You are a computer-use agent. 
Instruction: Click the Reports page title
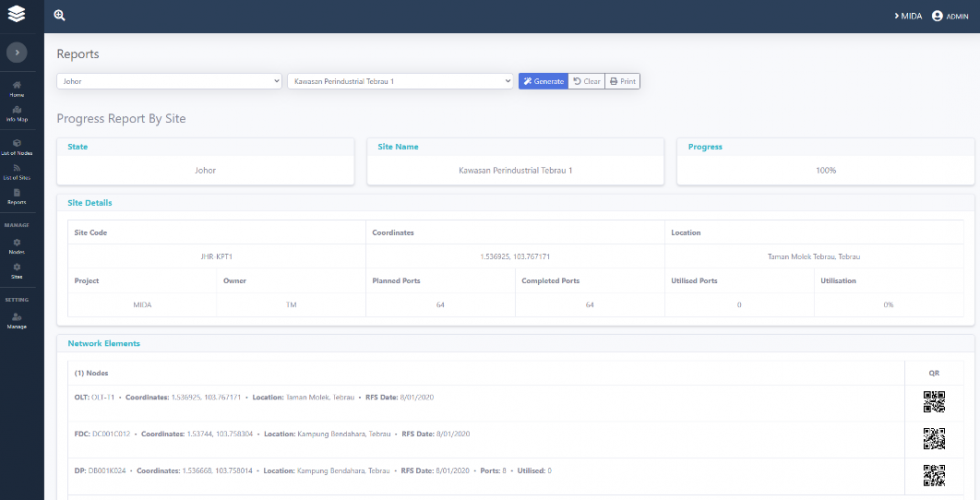78,54
